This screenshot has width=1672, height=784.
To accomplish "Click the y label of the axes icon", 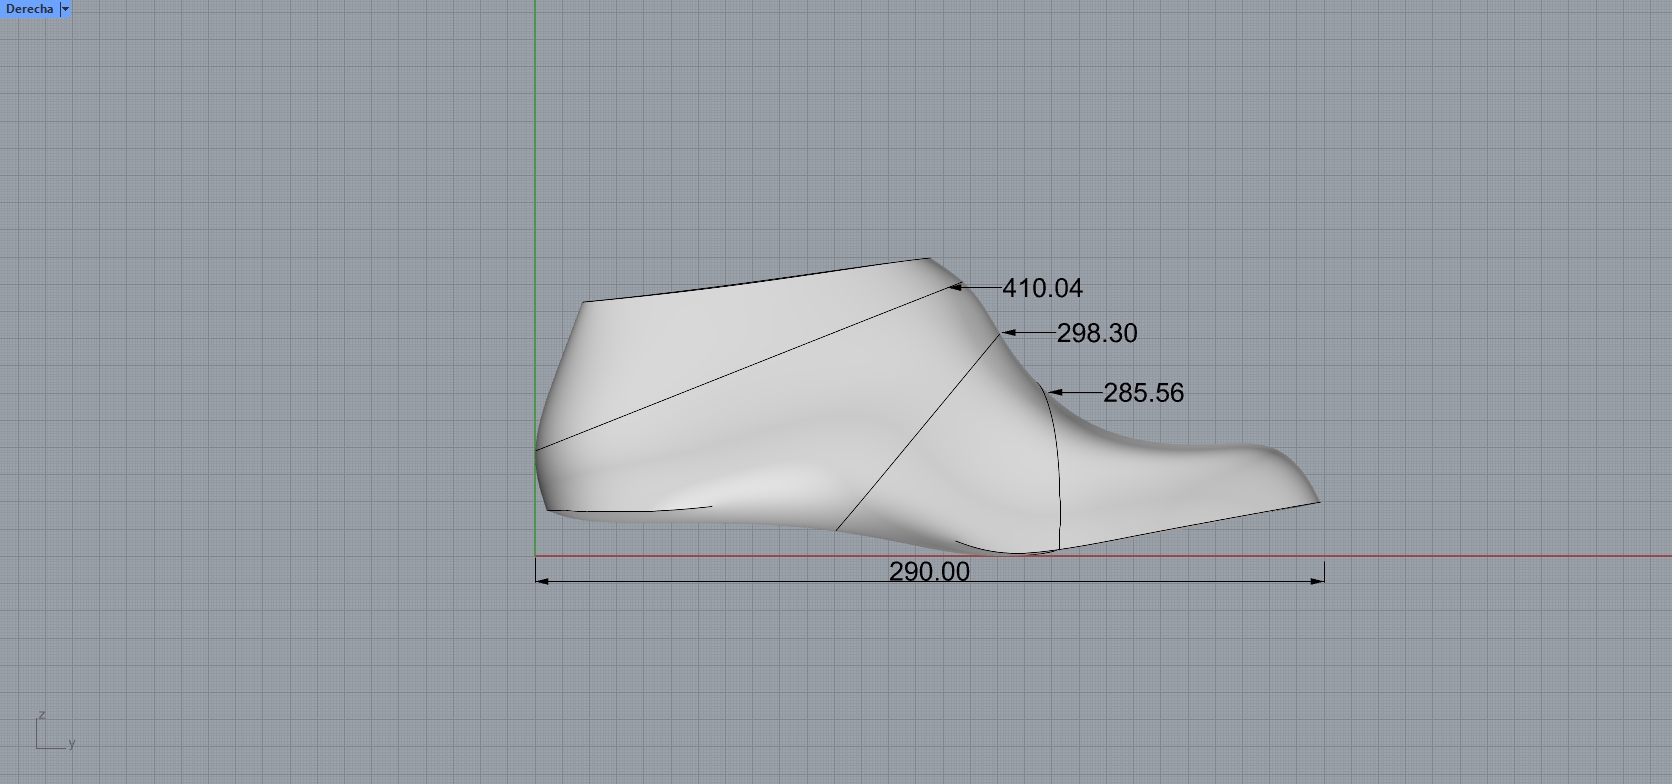I will pyautogui.click(x=72, y=743).
